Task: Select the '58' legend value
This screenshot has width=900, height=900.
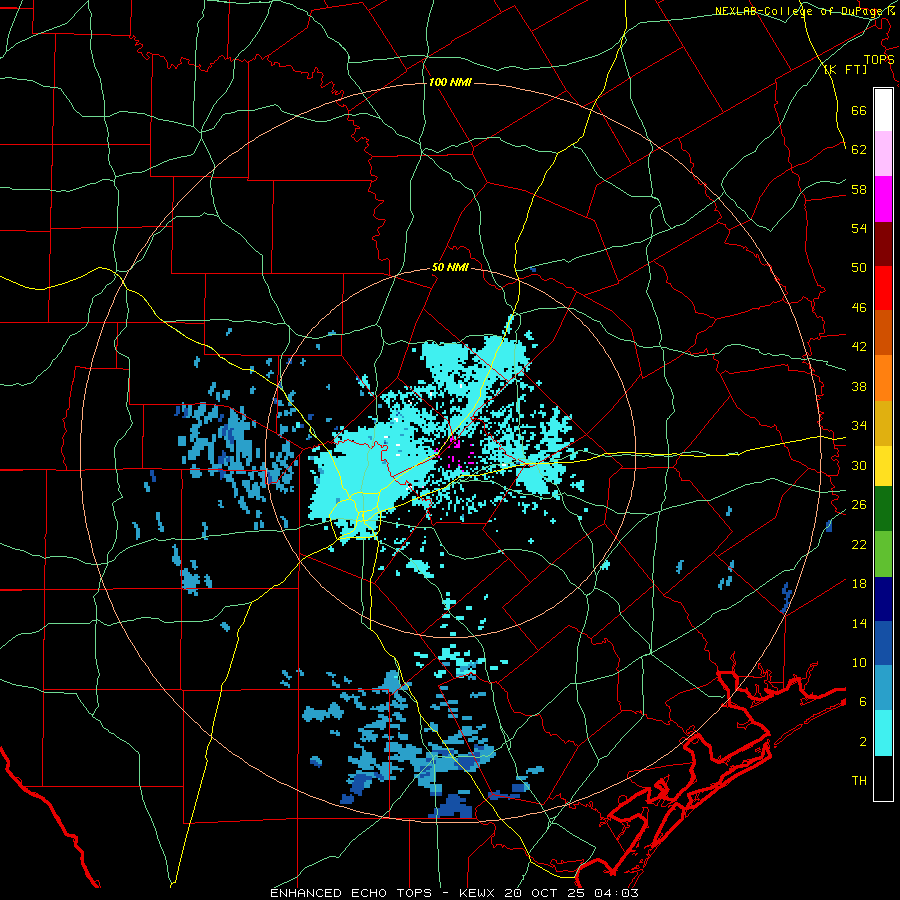Action: pyautogui.click(x=859, y=189)
